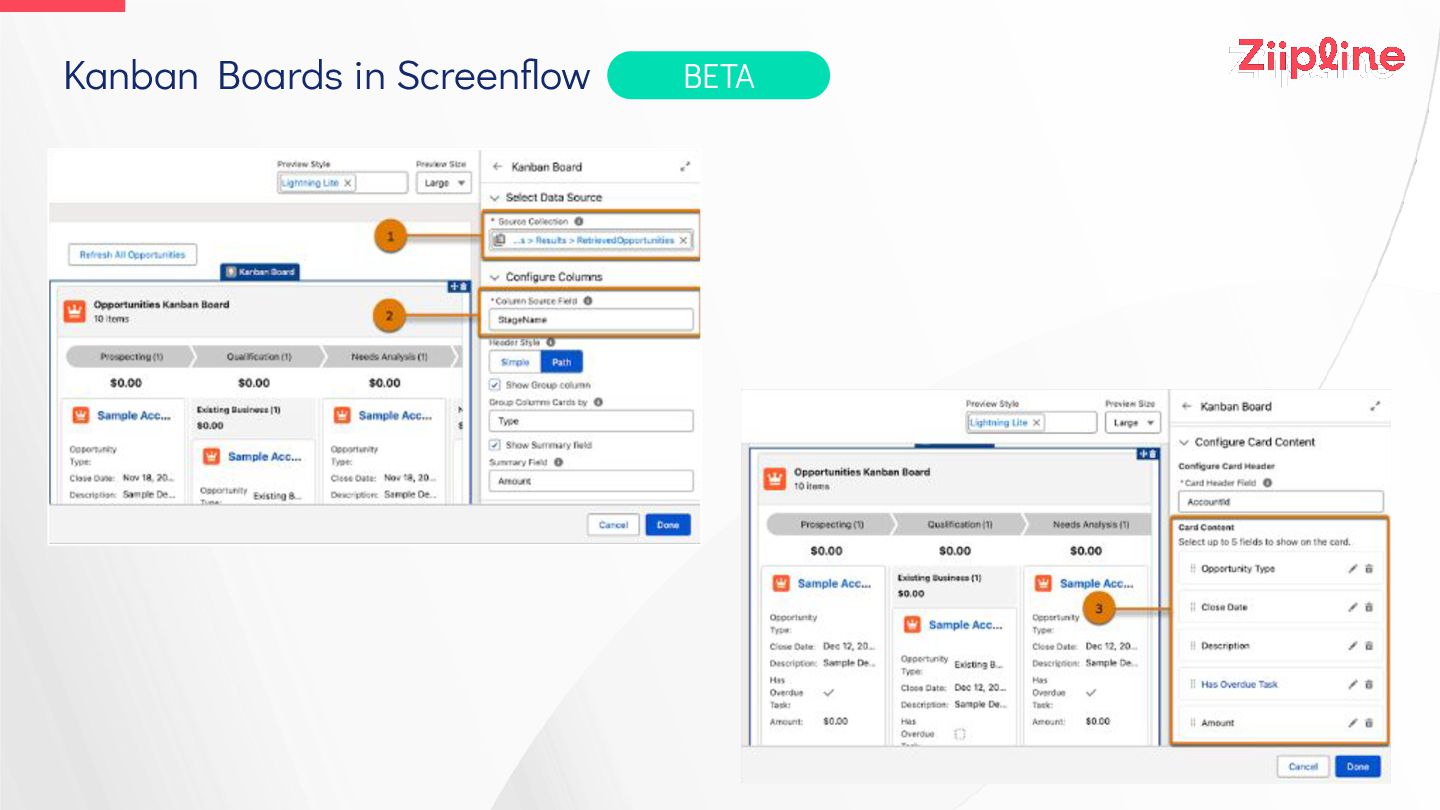Click Done below the Summary Field panel

point(668,525)
